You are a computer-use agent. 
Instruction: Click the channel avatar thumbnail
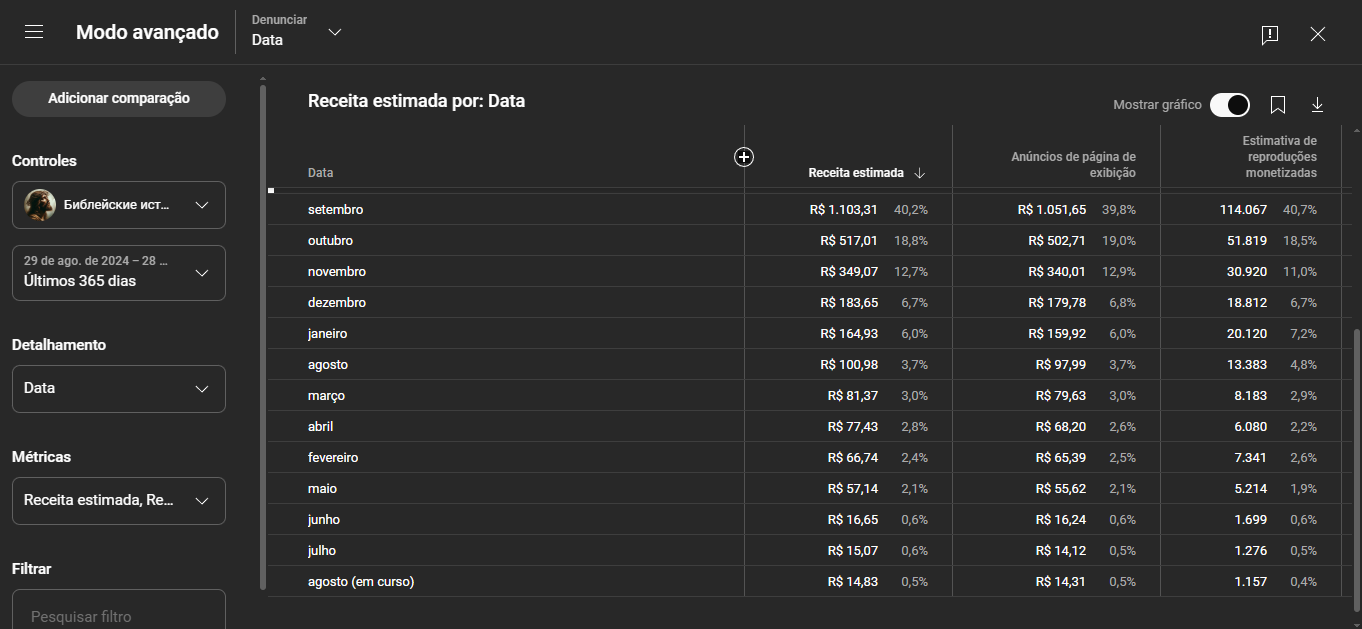[x=40, y=205]
